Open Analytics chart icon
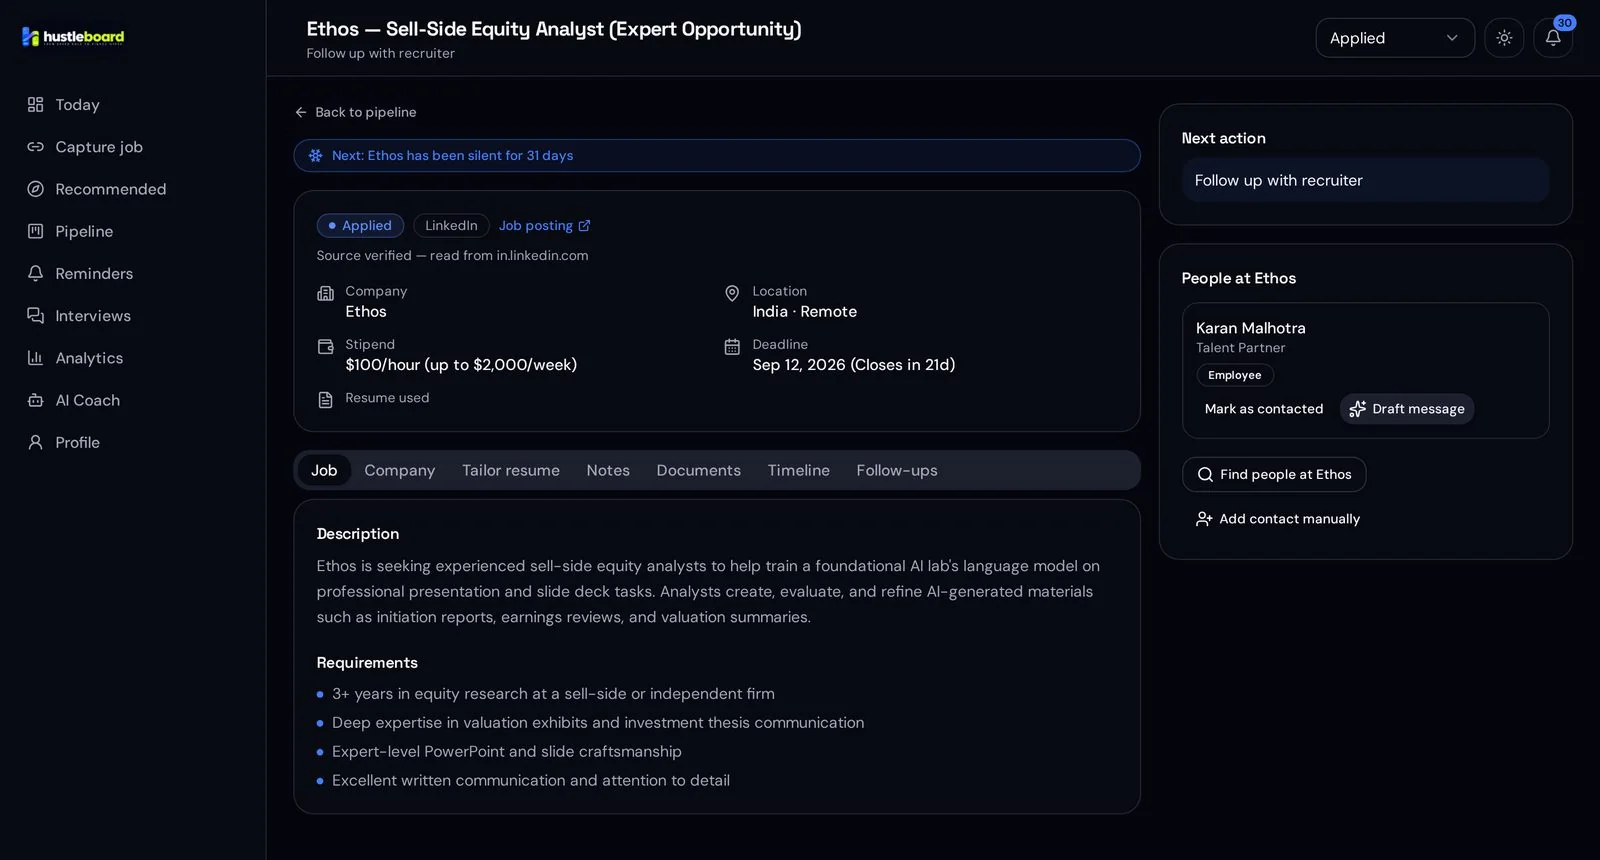Viewport: 1600px width, 860px height. pyautogui.click(x=35, y=358)
